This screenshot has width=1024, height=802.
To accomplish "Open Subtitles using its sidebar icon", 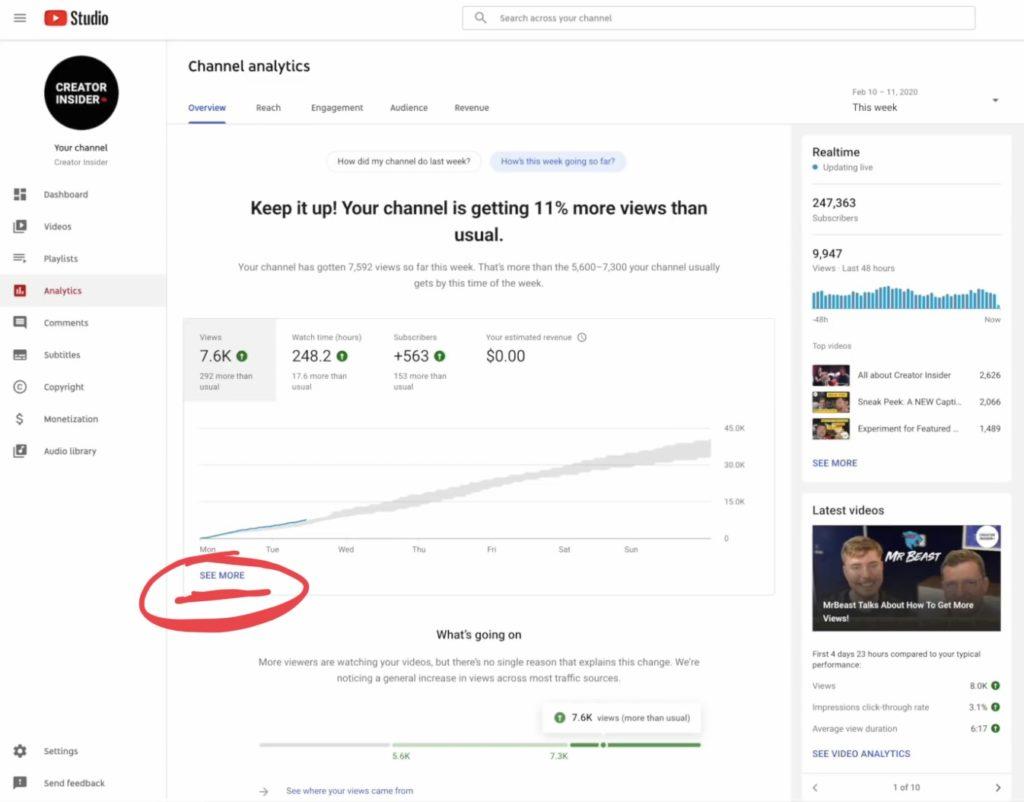I will point(20,355).
